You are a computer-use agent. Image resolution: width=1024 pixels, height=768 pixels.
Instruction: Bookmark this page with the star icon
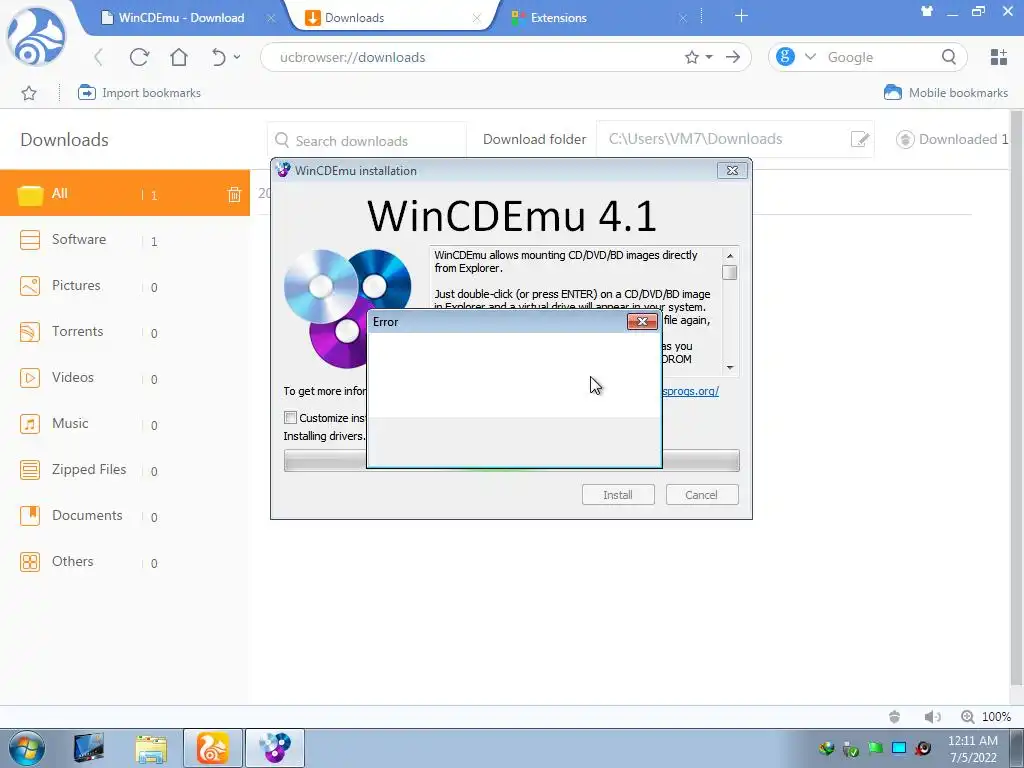[692, 57]
